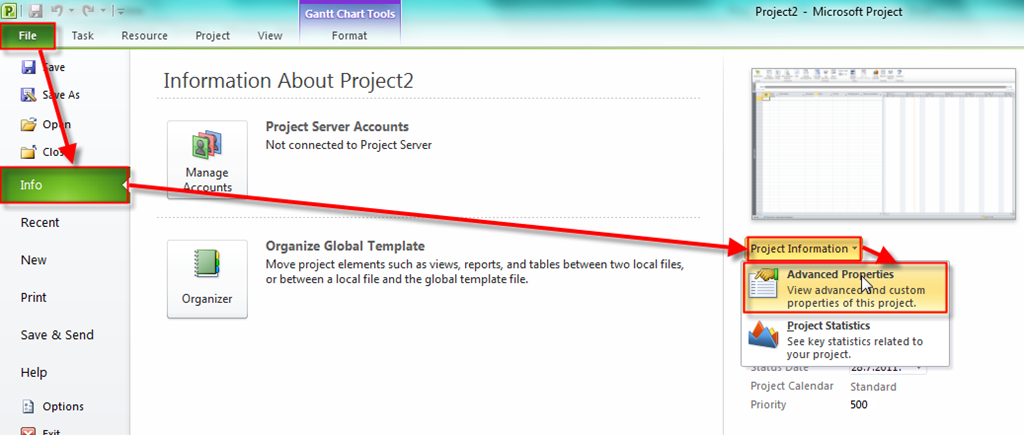1024x435 pixels.
Task: Open the undo history dropdown arrow
Action: pos(72,12)
